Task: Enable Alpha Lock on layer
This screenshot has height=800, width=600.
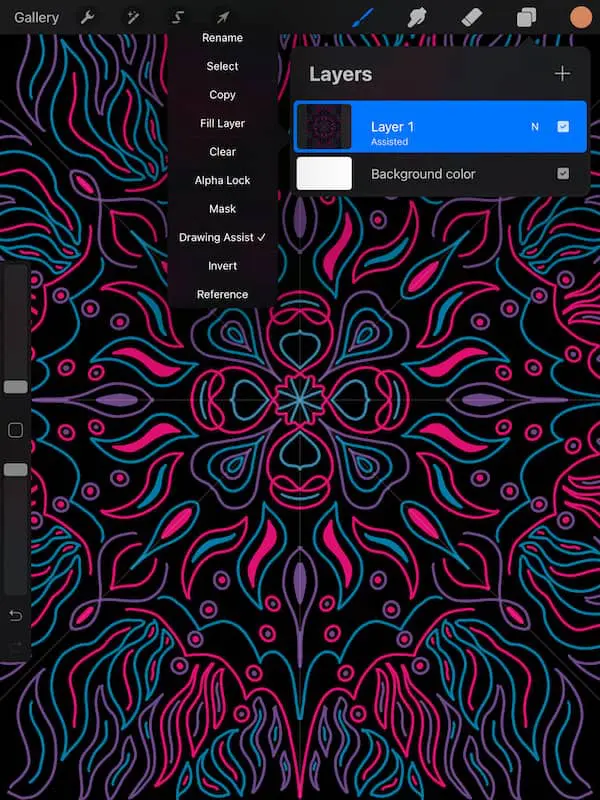Action: tap(222, 181)
